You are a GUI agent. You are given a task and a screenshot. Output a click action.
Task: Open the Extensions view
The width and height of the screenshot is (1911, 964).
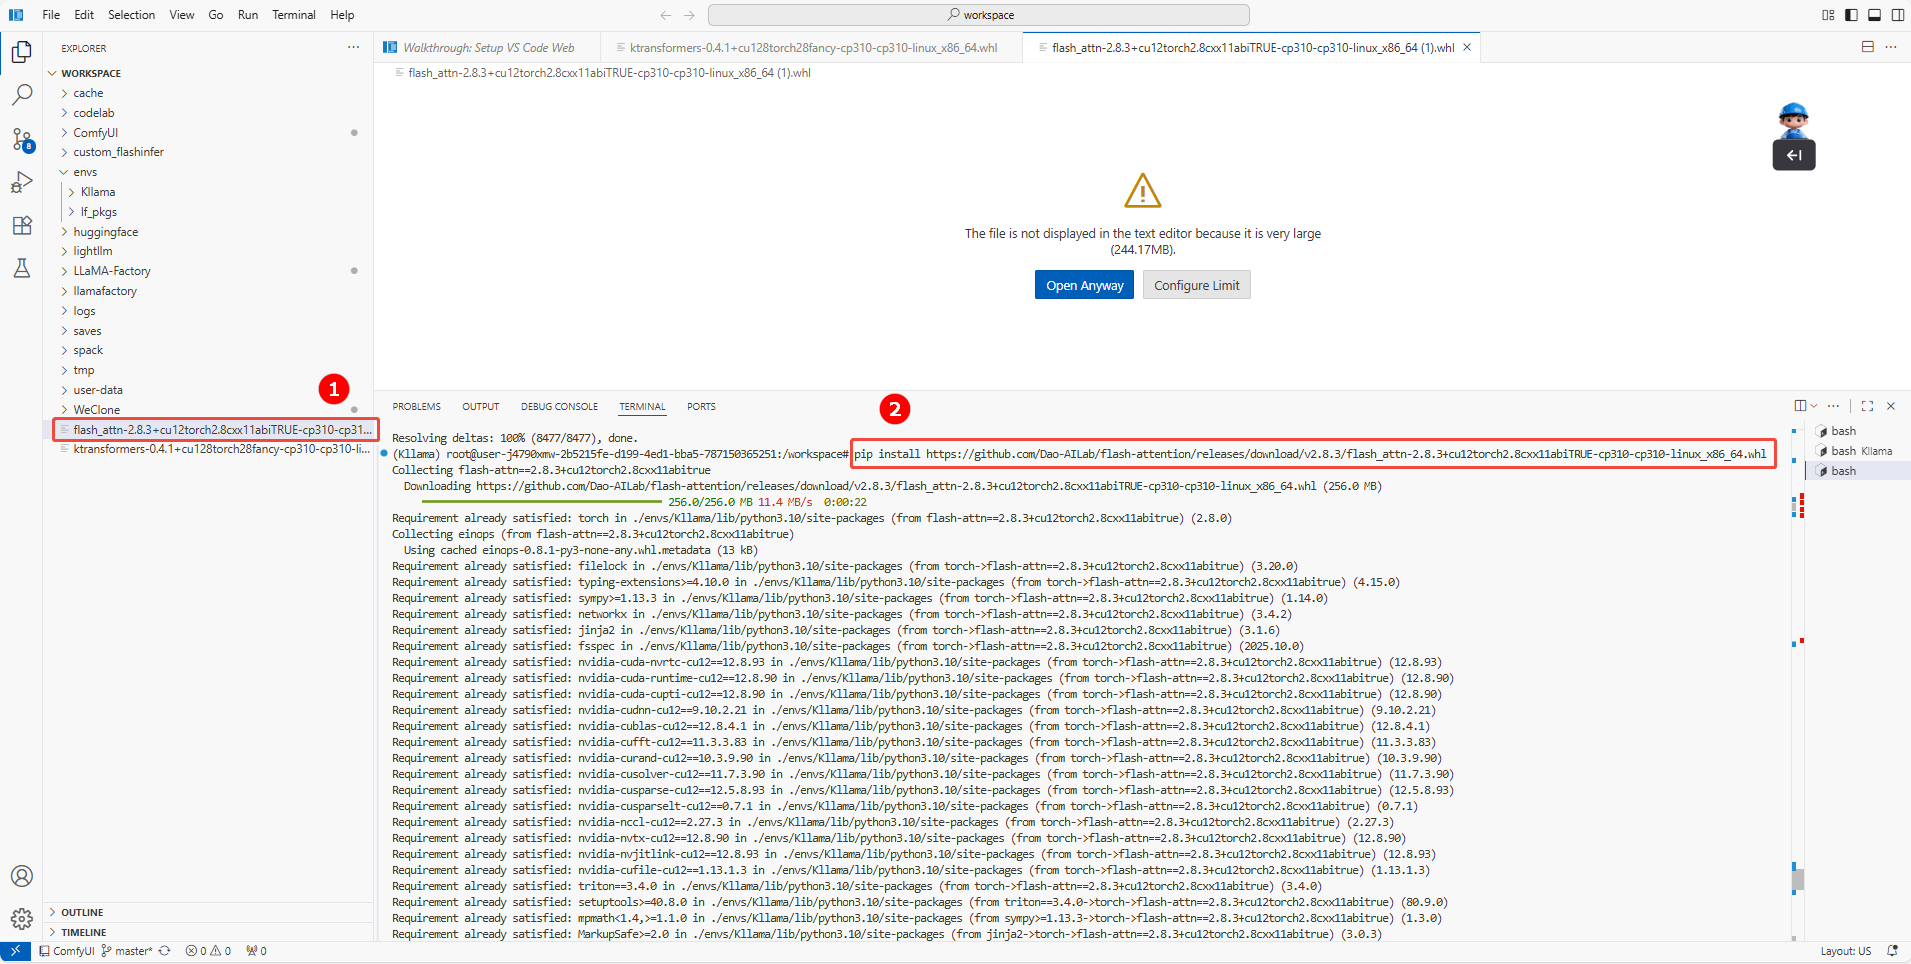point(21,225)
